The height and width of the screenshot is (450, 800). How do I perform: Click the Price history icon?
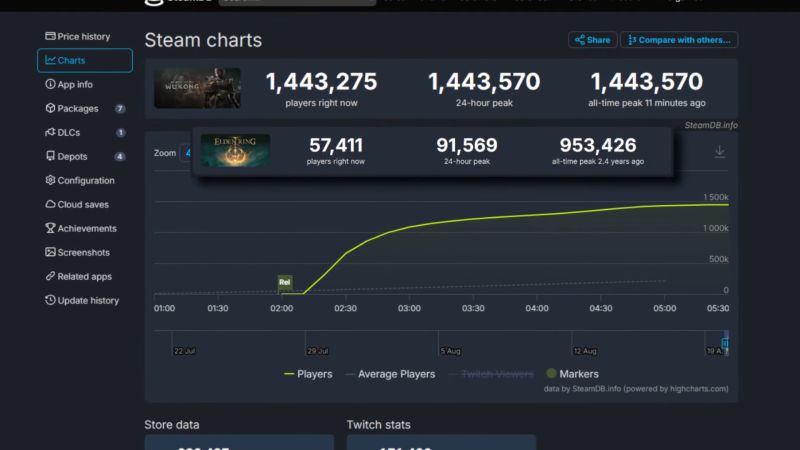pos(50,36)
